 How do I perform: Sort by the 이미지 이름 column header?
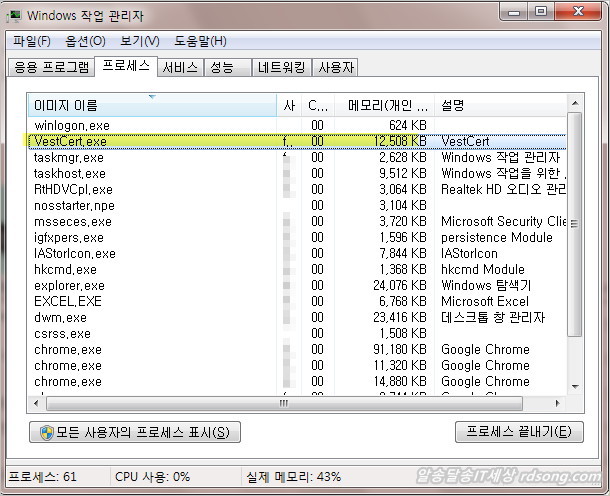[150, 105]
